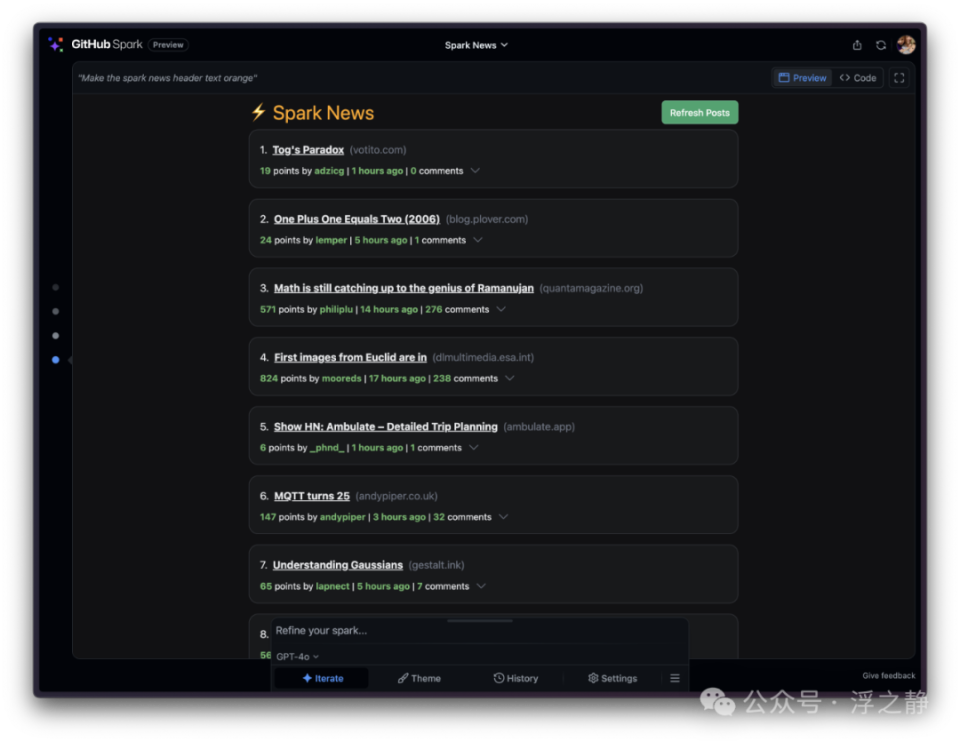Open the Spark News dropdown at top center

(x=476, y=44)
